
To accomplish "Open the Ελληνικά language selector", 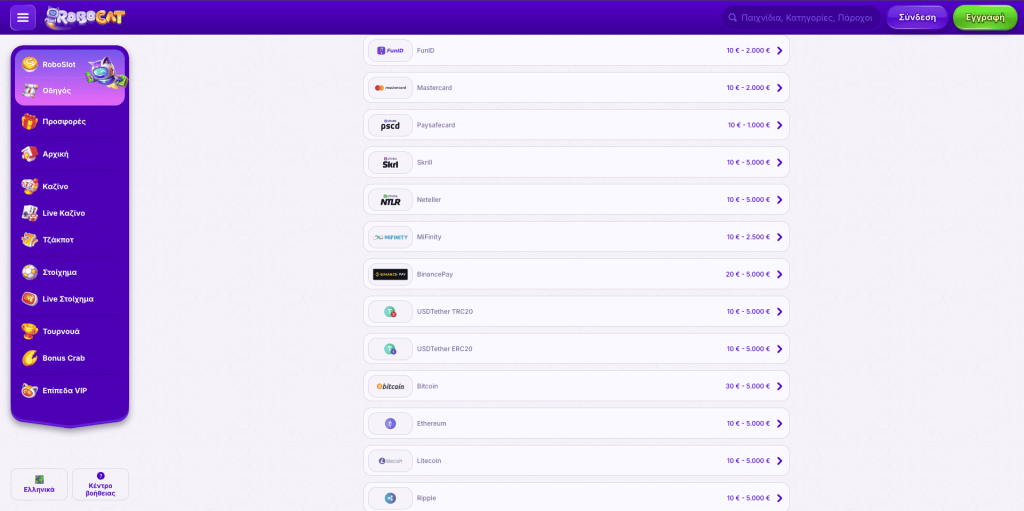I will (x=39, y=485).
